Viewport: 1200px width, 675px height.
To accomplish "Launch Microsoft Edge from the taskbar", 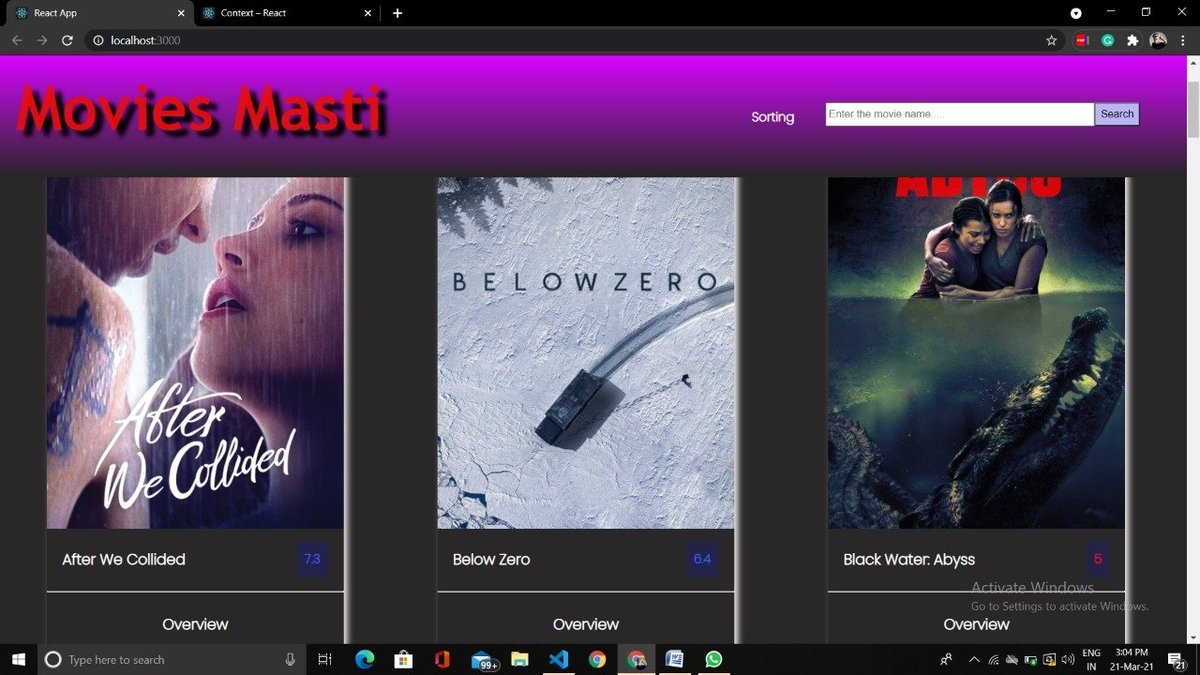I will 364,659.
